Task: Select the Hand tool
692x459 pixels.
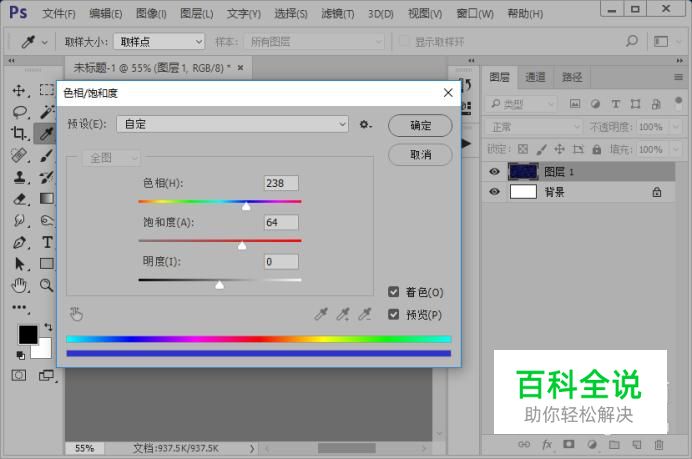Action: click(19, 286)
